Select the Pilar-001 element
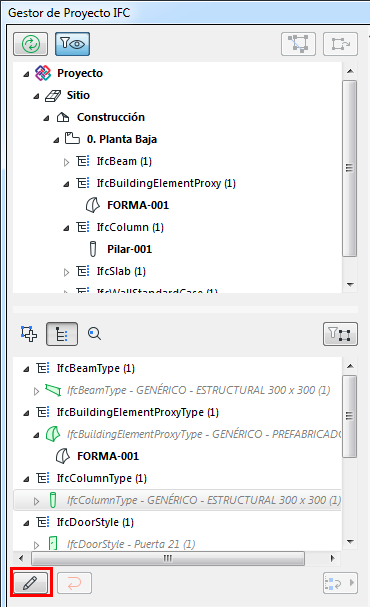This screenshot has height=607, width=370. (130, 249)
